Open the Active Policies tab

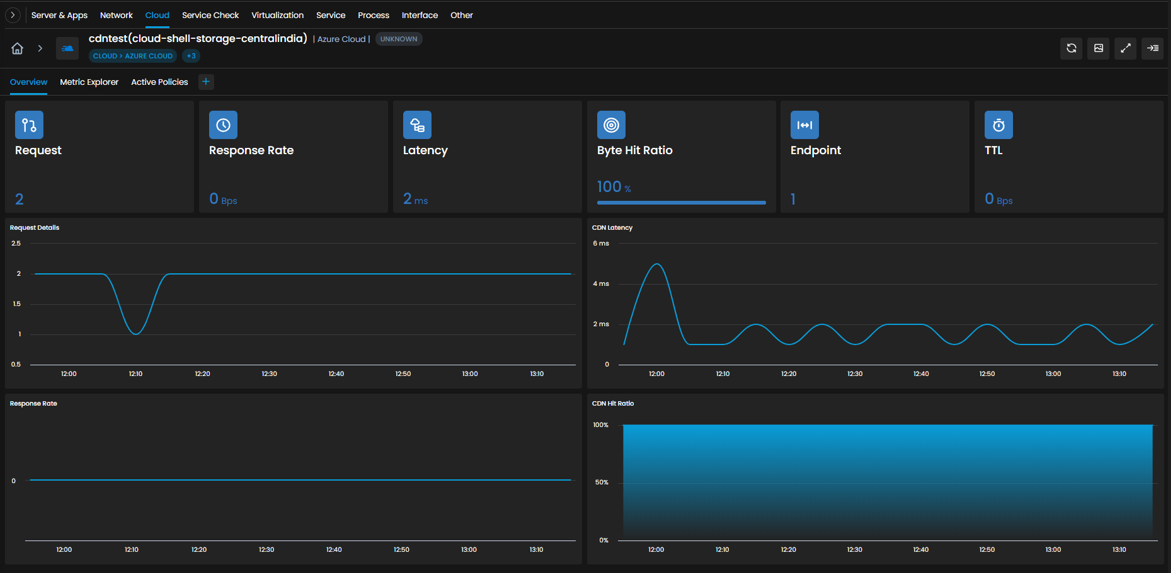pos(160,82)
